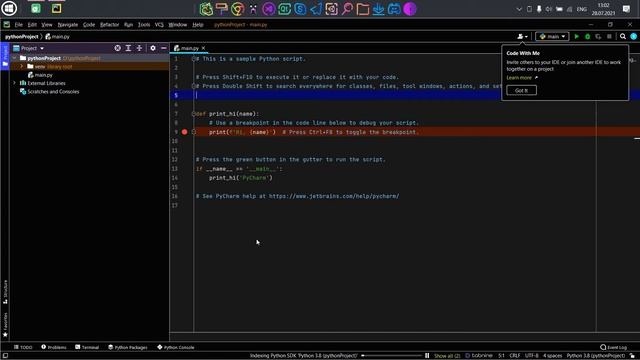Toggle the breakpoint on line 9
Image resolution: width=640 pixels, height=360 pixels.
tap(184, 132)
